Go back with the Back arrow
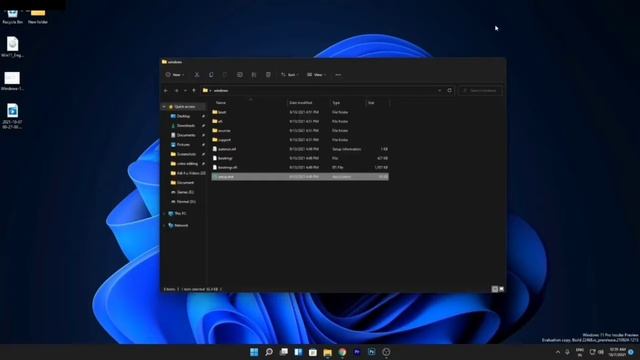 166,90
